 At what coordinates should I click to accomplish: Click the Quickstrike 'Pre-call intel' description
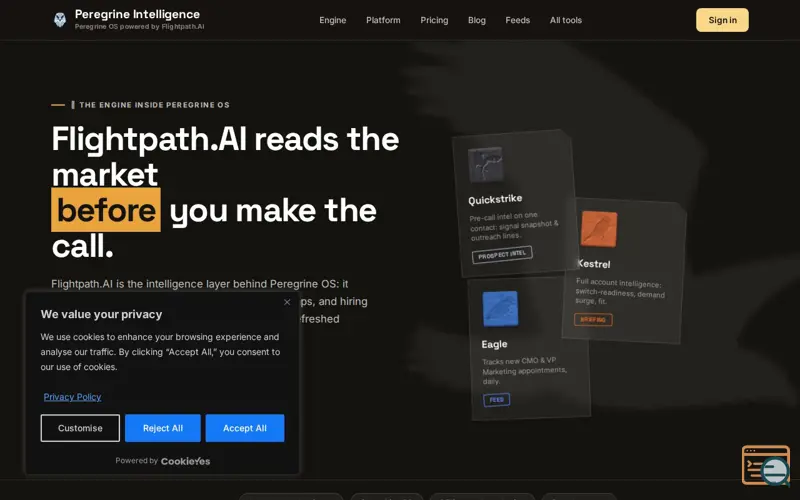tap(514, 226)
